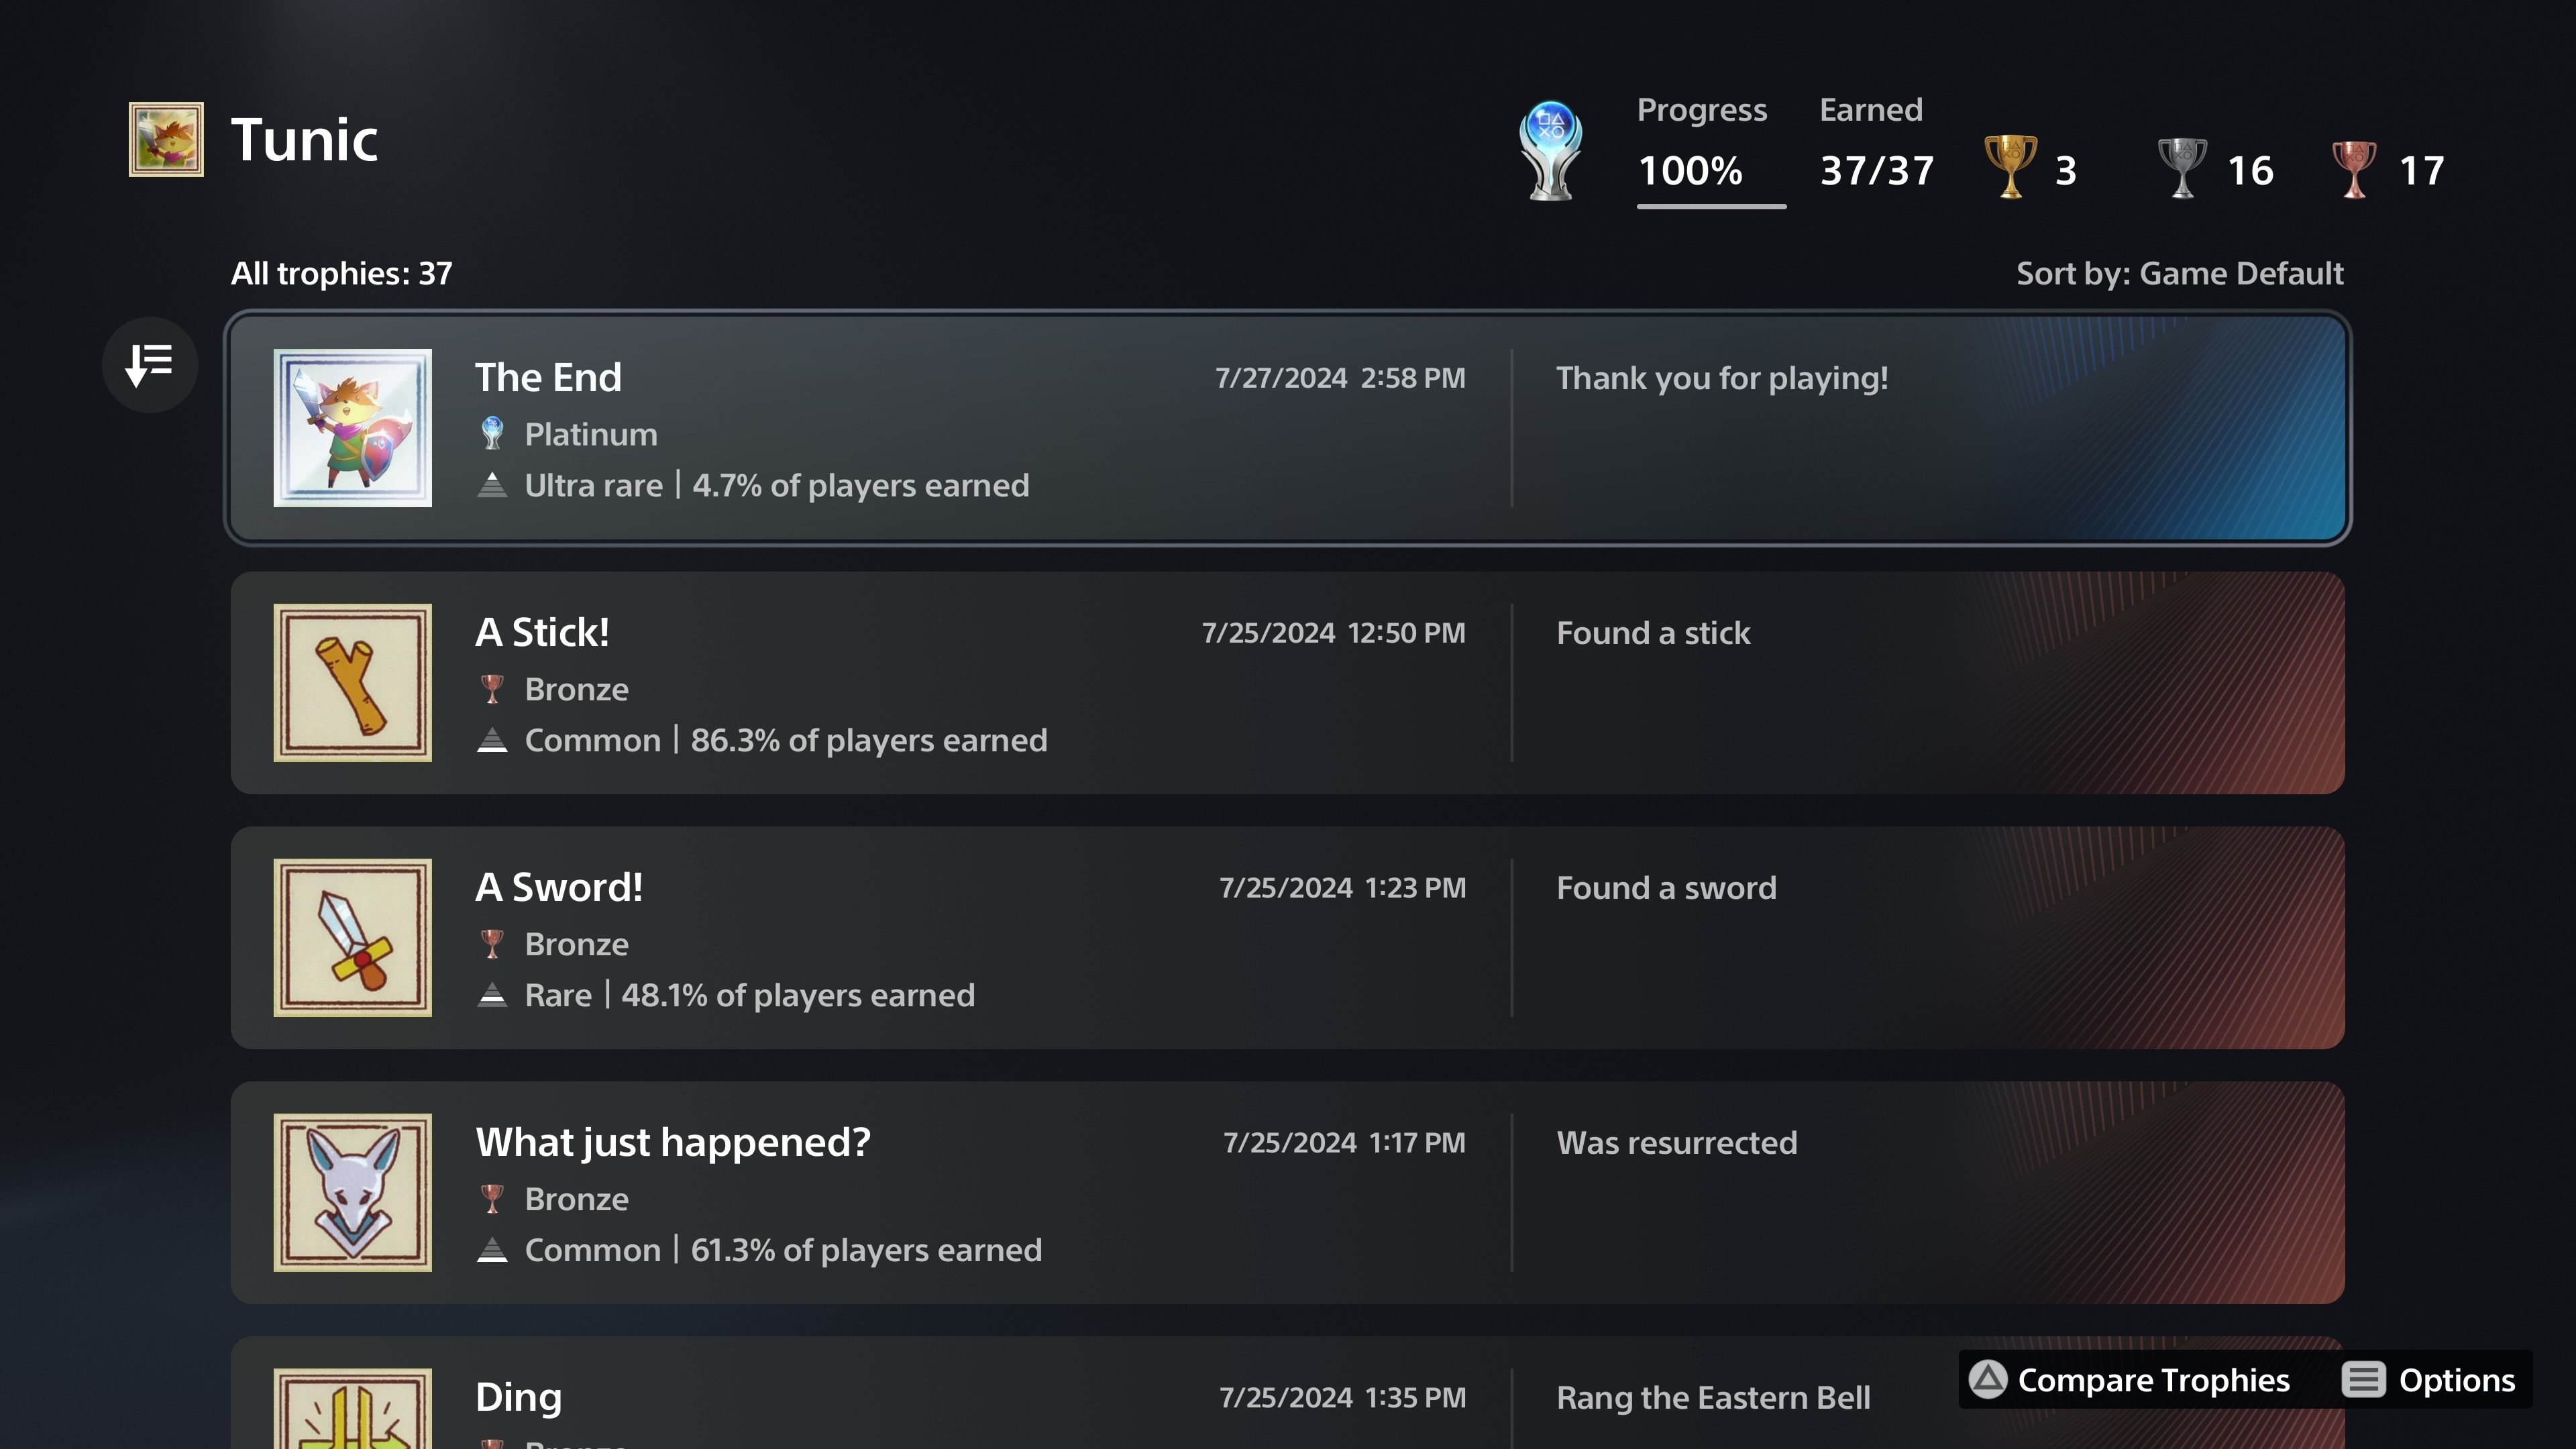Screen dimensions: 2576x1449
Task: Click the bronze trophy count icon
Action: pos(2354,168)
